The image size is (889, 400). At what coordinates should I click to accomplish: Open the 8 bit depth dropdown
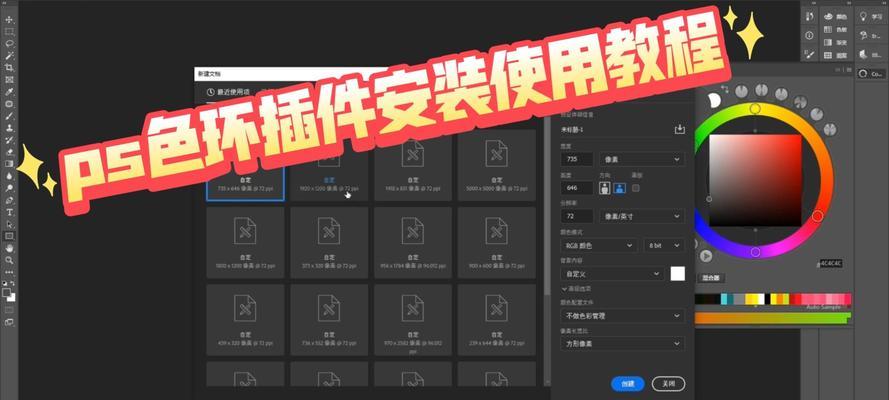(663, 245)
